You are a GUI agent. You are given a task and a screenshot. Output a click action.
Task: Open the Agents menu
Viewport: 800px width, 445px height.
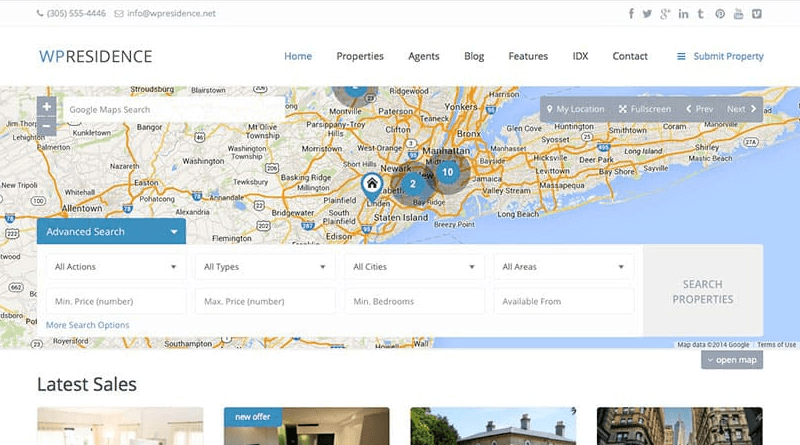(x=423, y=56)
